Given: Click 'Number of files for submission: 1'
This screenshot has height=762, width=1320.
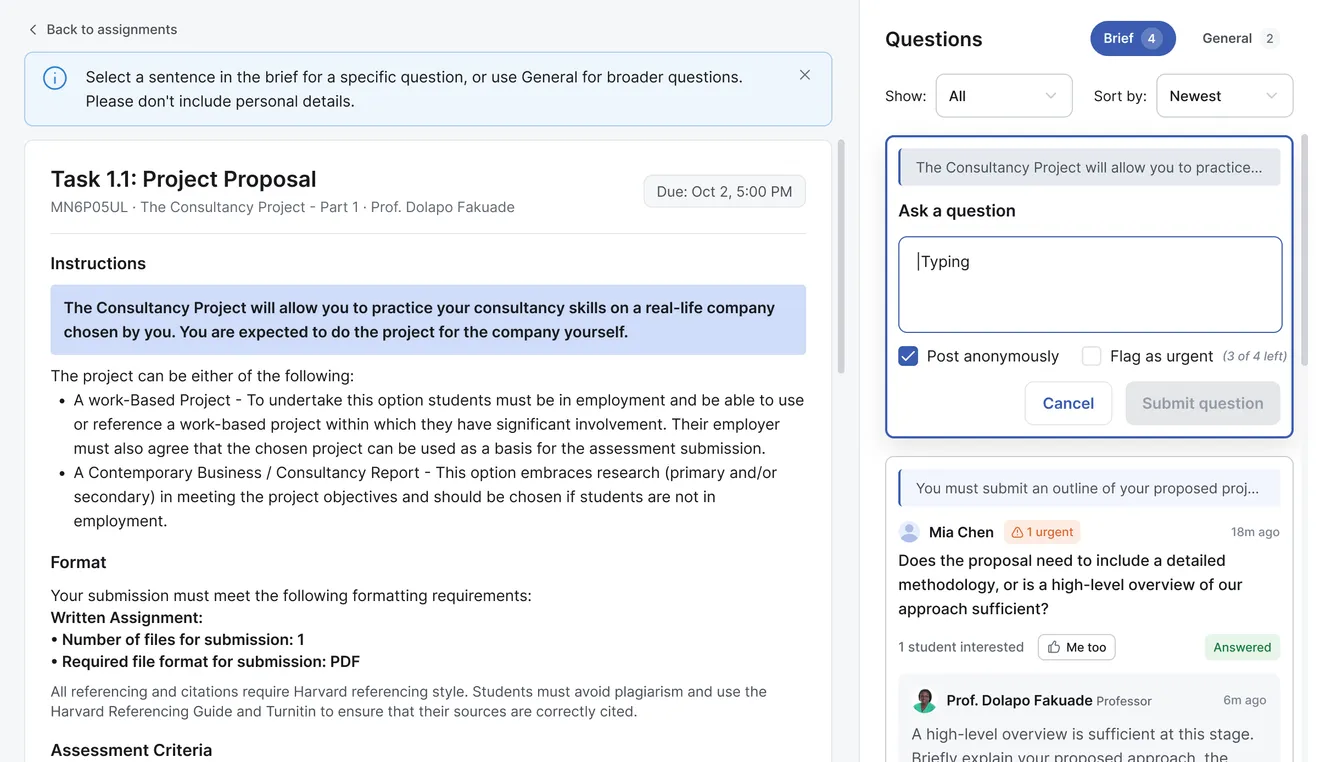Looking at the screenshot, I should point(178,639).
